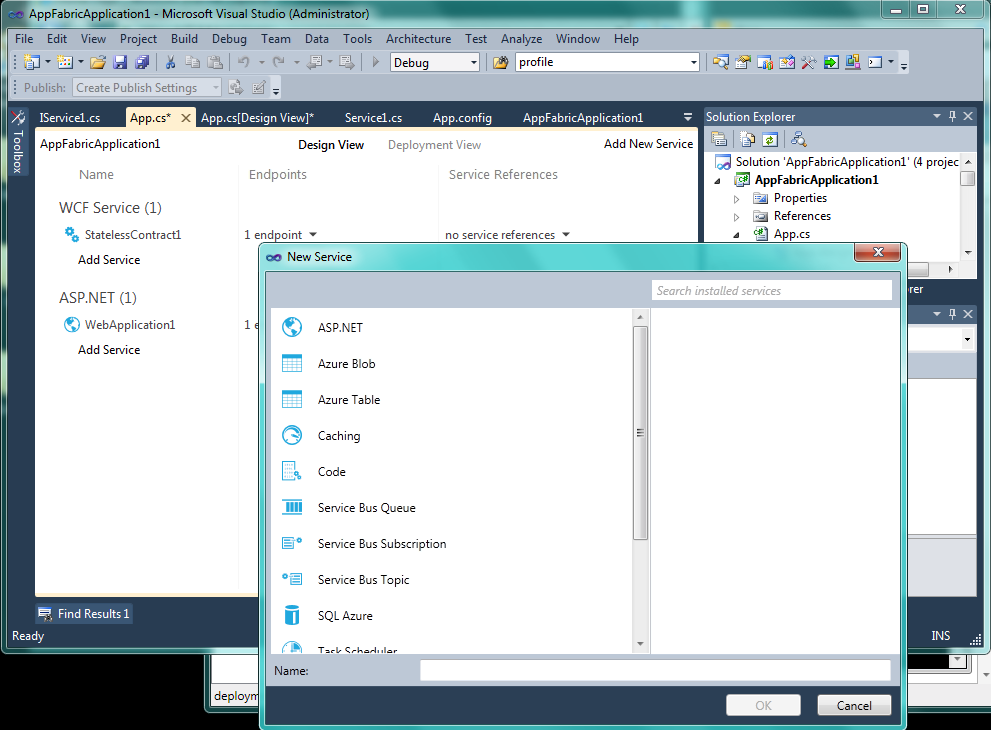Cut selection with the scissors icon
This screenshot has width=991, height=730.
tap(171, 62)
